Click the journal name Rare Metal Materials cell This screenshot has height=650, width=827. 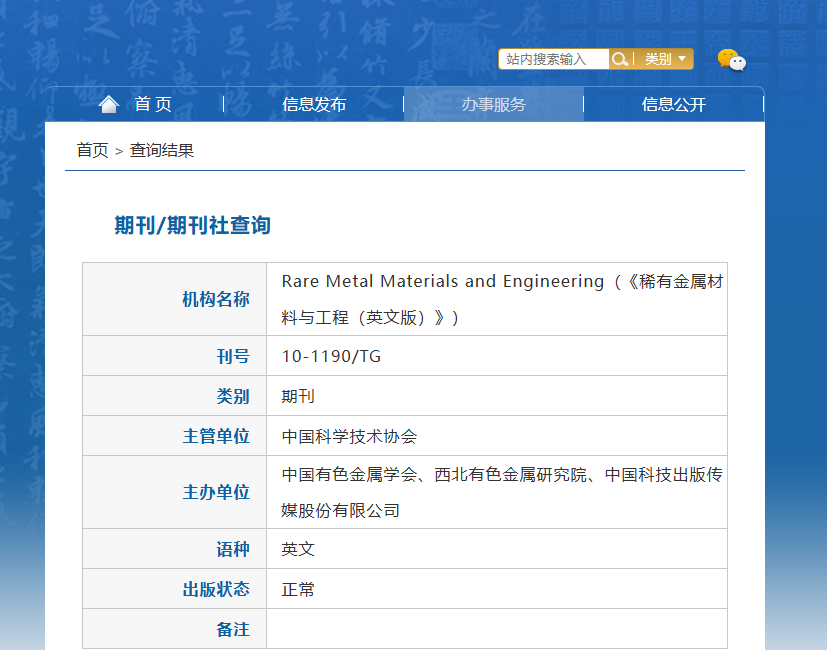click(x=497, y=299)
